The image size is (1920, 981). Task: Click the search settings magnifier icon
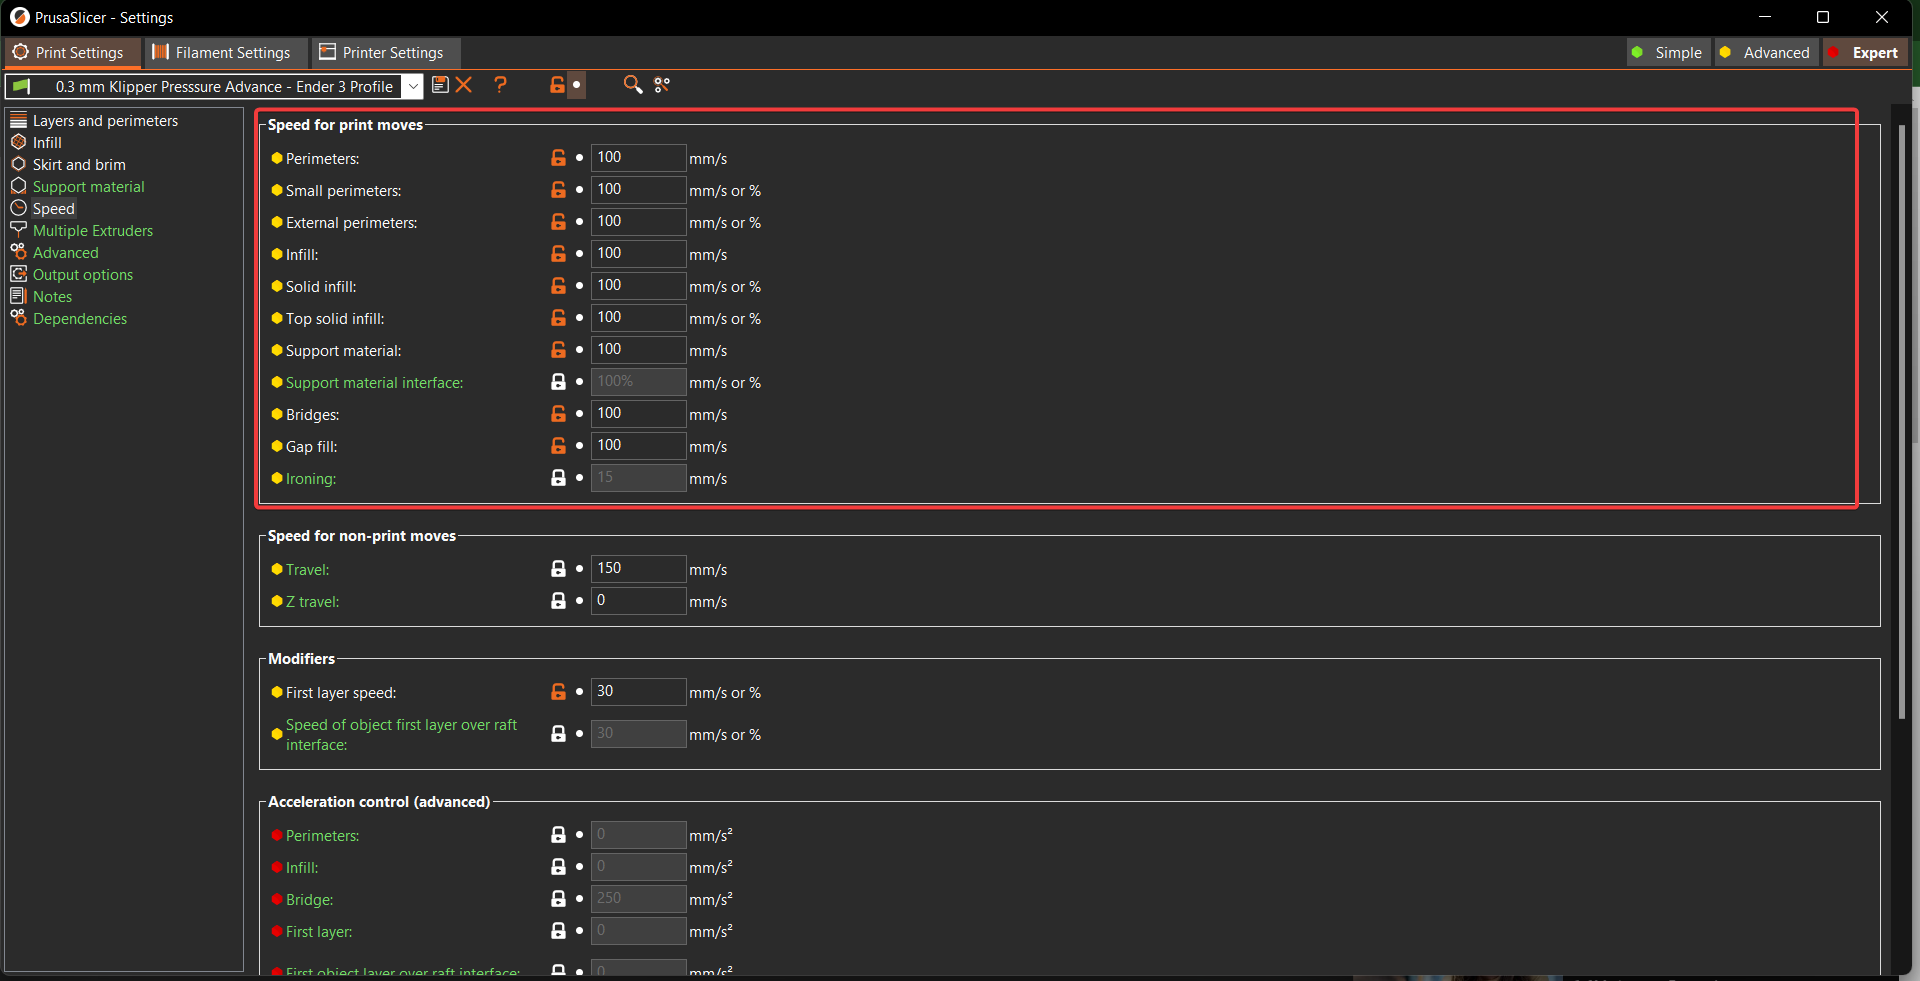[x=632, y=85]
